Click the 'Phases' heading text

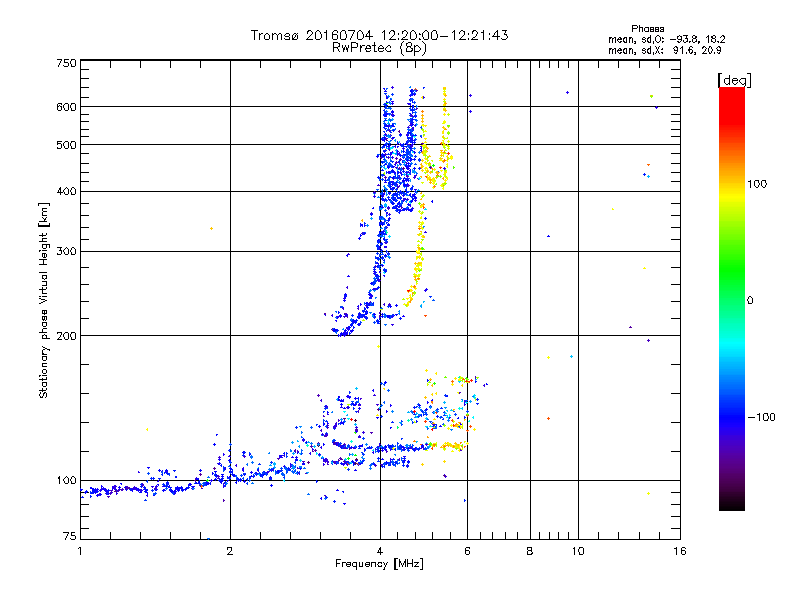[647, 29]
